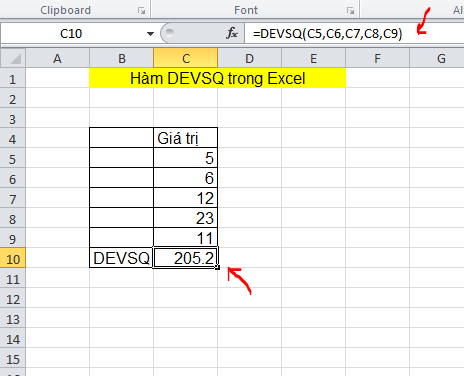Select the cell containing 5
Screen dimensions: 464x376
(185, 158)
